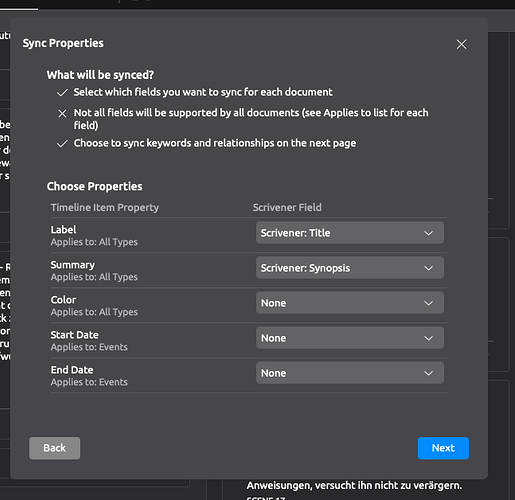
Task: Expand the Color property dropdown set to None
Action: tap(350, 303)
